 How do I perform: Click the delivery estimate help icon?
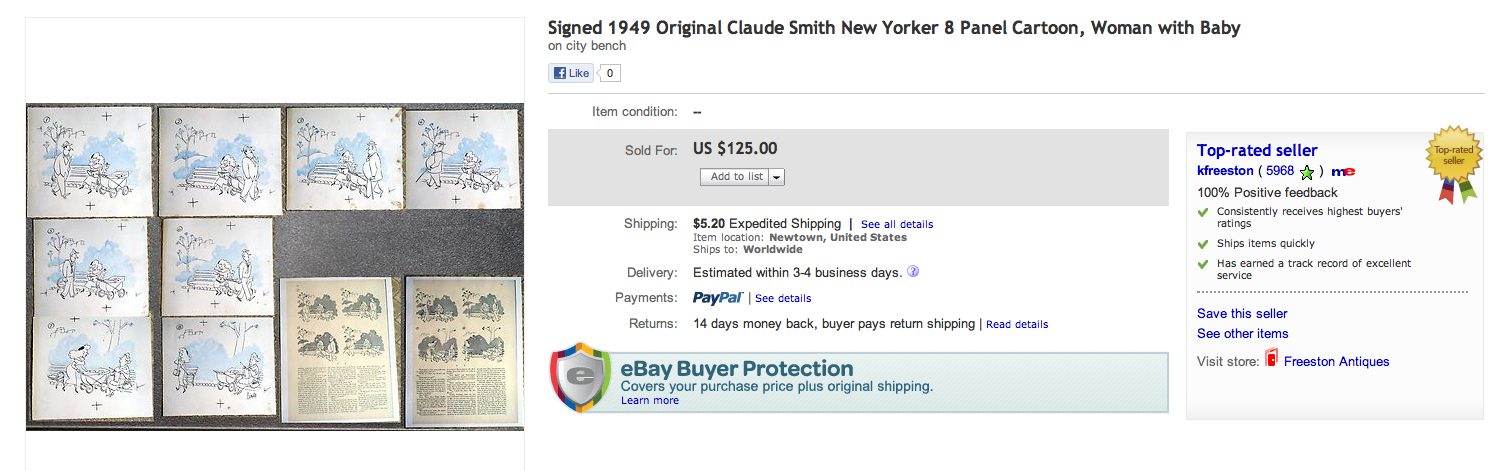(913, 272)
